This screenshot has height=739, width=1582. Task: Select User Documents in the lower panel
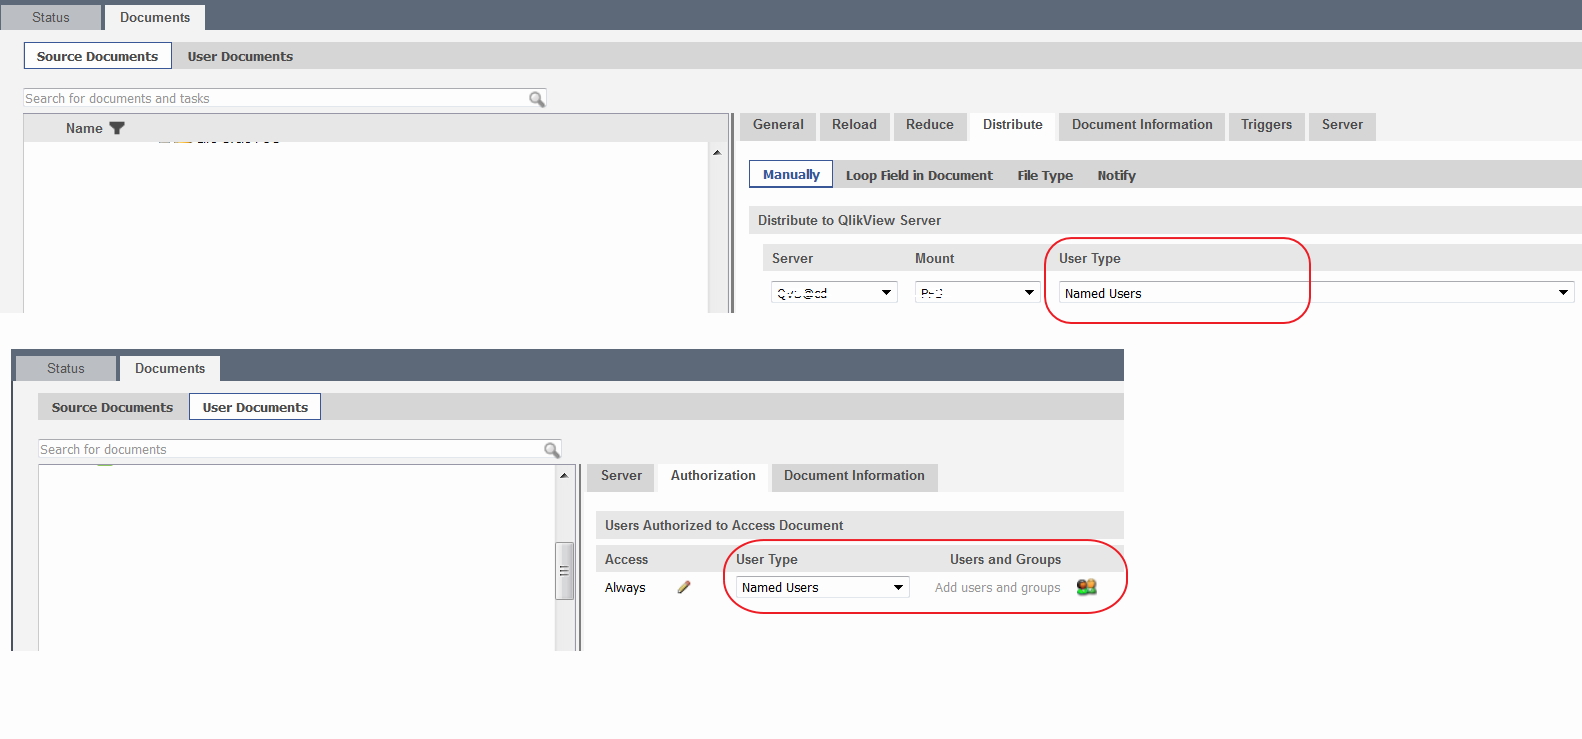point(255,407)
